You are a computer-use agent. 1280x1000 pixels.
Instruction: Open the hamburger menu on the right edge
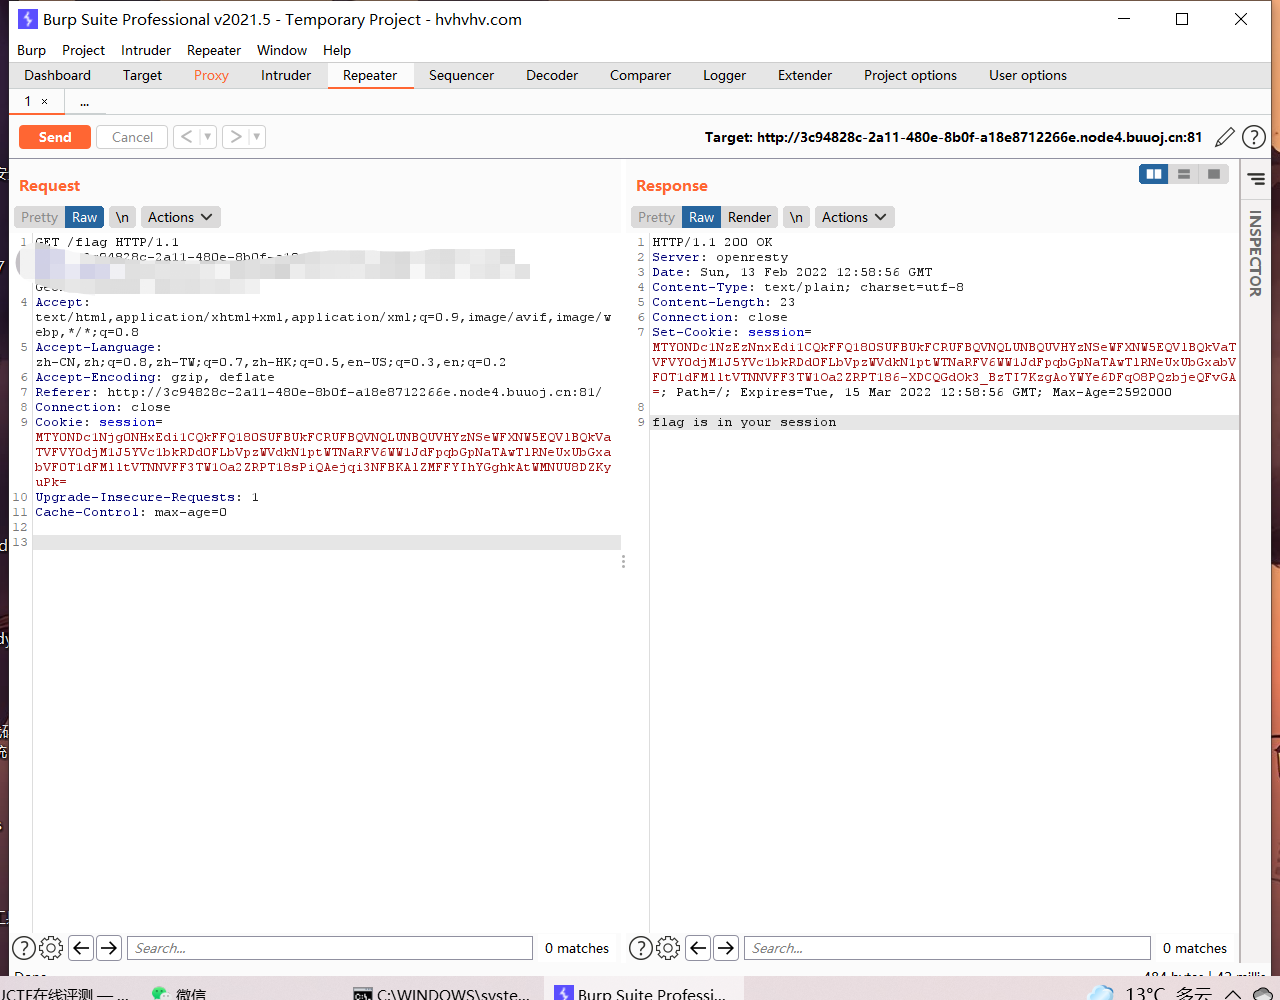tap(1255, 180)
